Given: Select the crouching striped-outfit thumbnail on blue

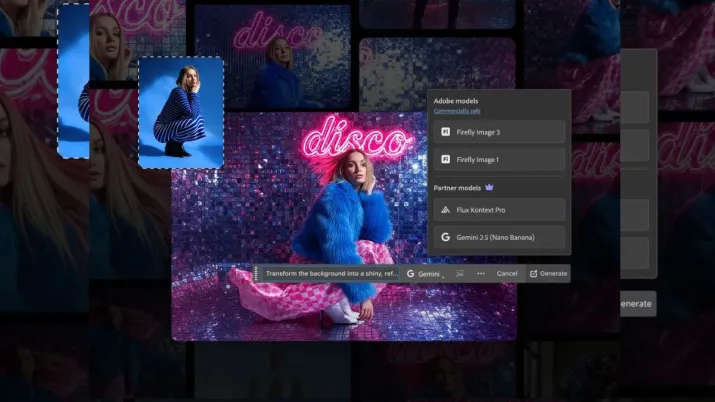Looking at the screenshot, I should [180, 111].
